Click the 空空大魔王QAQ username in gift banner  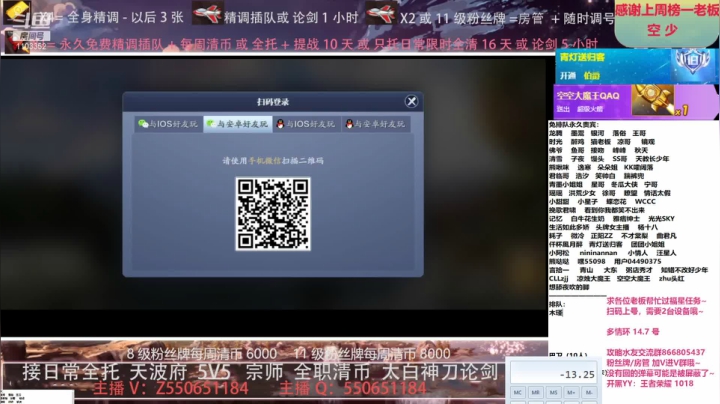pos(588,96)
